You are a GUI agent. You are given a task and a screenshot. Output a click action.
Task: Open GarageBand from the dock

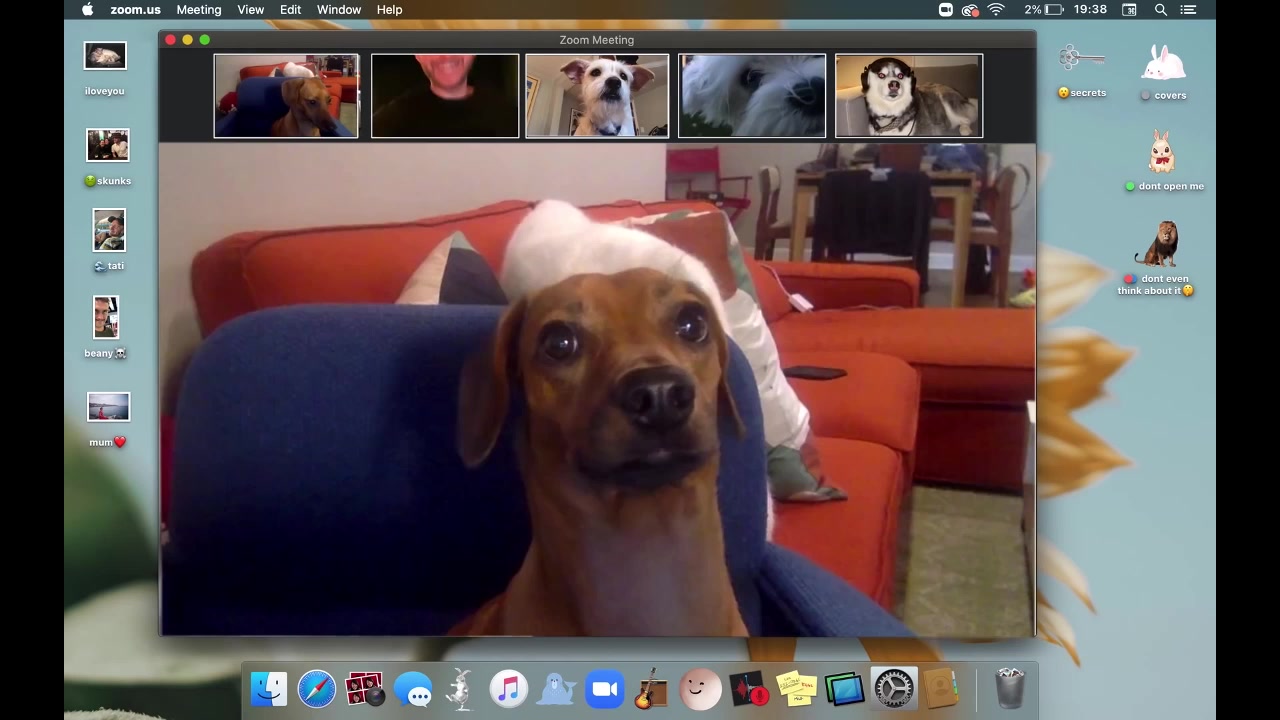[651, 689]
